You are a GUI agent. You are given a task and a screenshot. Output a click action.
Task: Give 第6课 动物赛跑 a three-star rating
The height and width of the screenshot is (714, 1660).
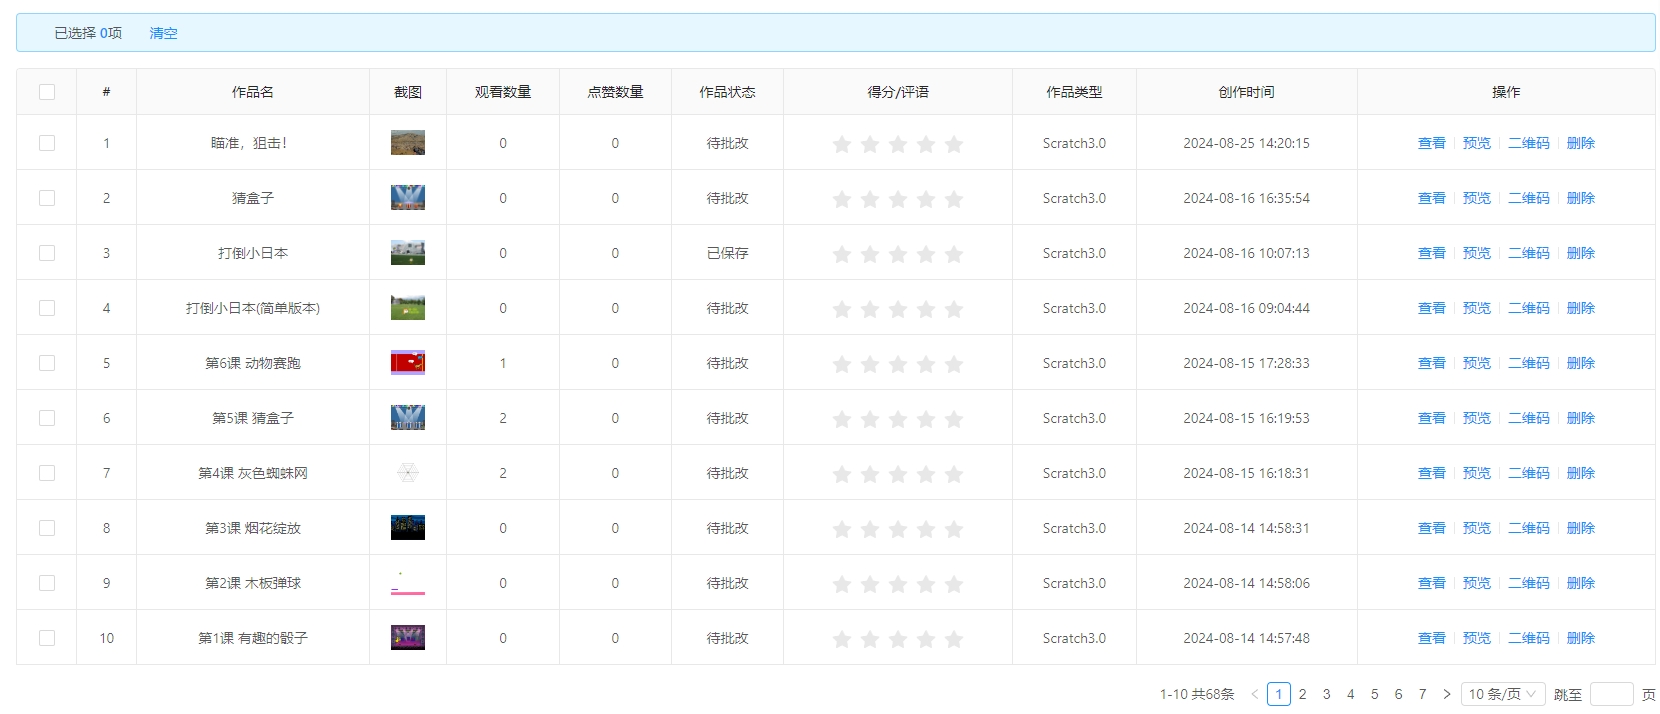898,364
